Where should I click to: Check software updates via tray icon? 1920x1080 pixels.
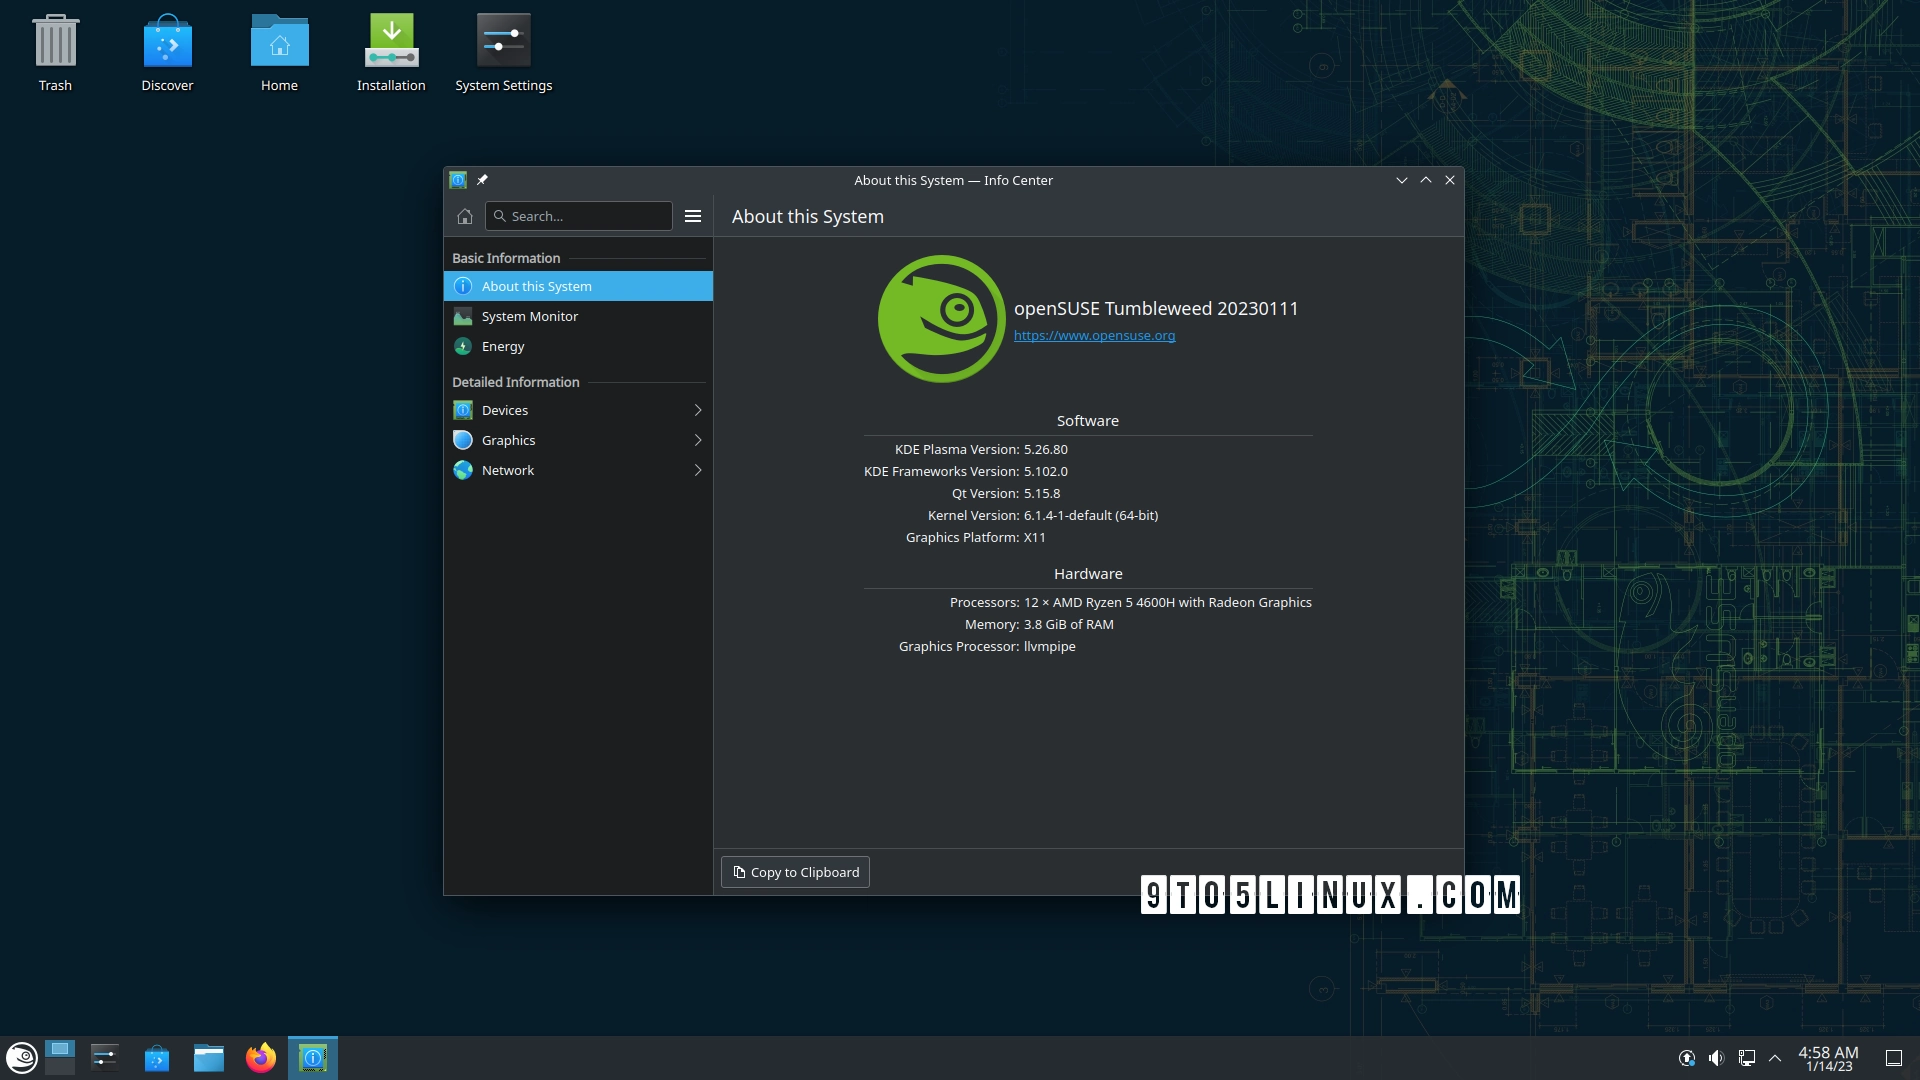1687,1057
